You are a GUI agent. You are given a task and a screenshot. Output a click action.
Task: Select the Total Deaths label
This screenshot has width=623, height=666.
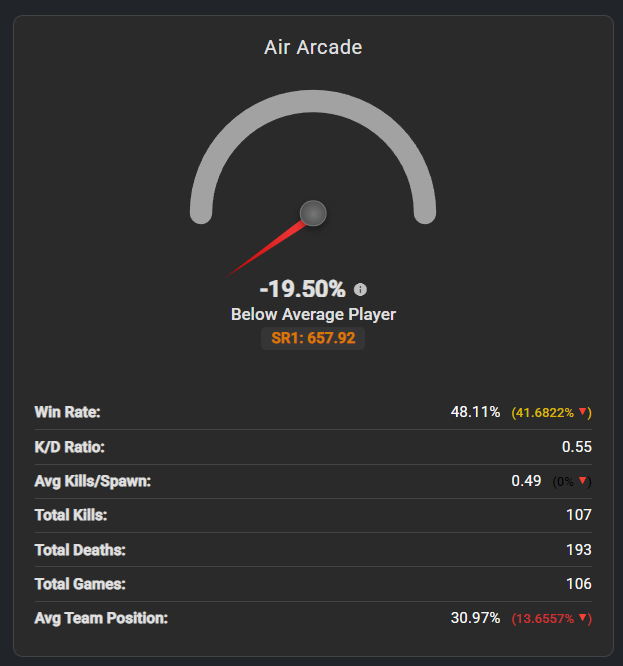(78, 549)
